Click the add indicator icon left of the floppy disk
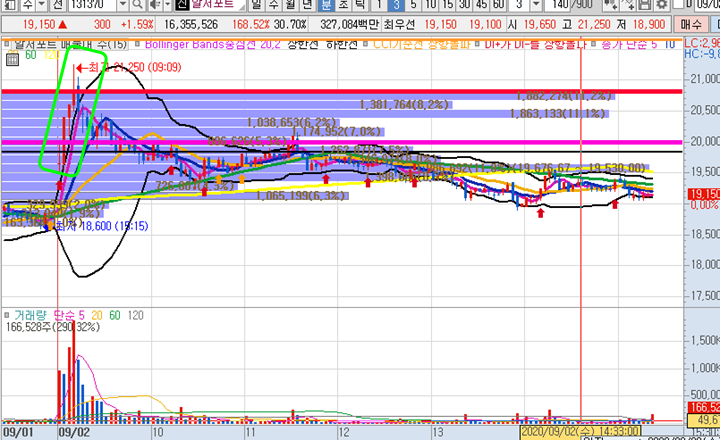 628,5
